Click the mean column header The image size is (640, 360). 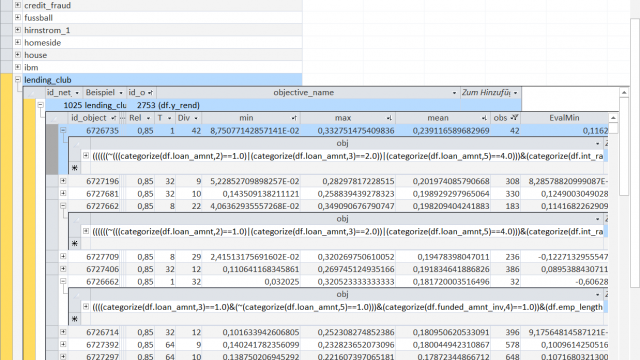point(438,118)
